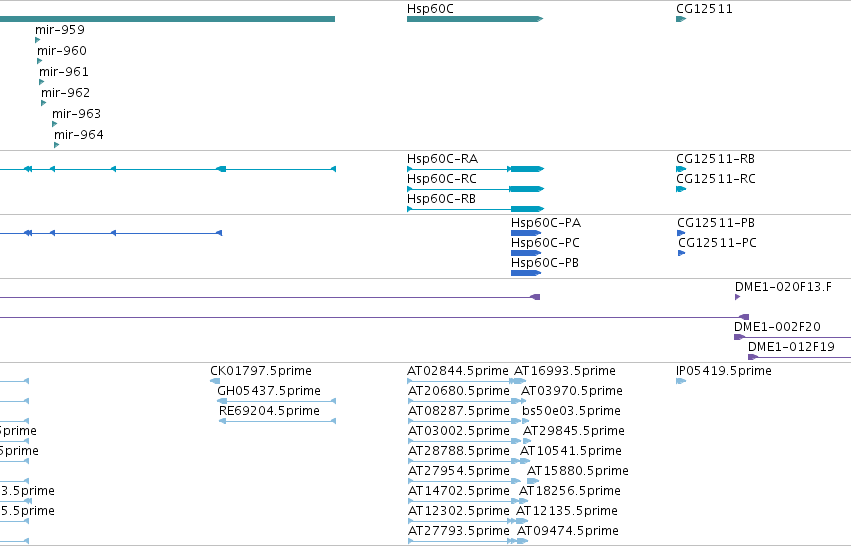Select the AT02844.5prime EST
Image resolution: width=851 pixels, height=546 pixels.
click(x=460, y=381)
